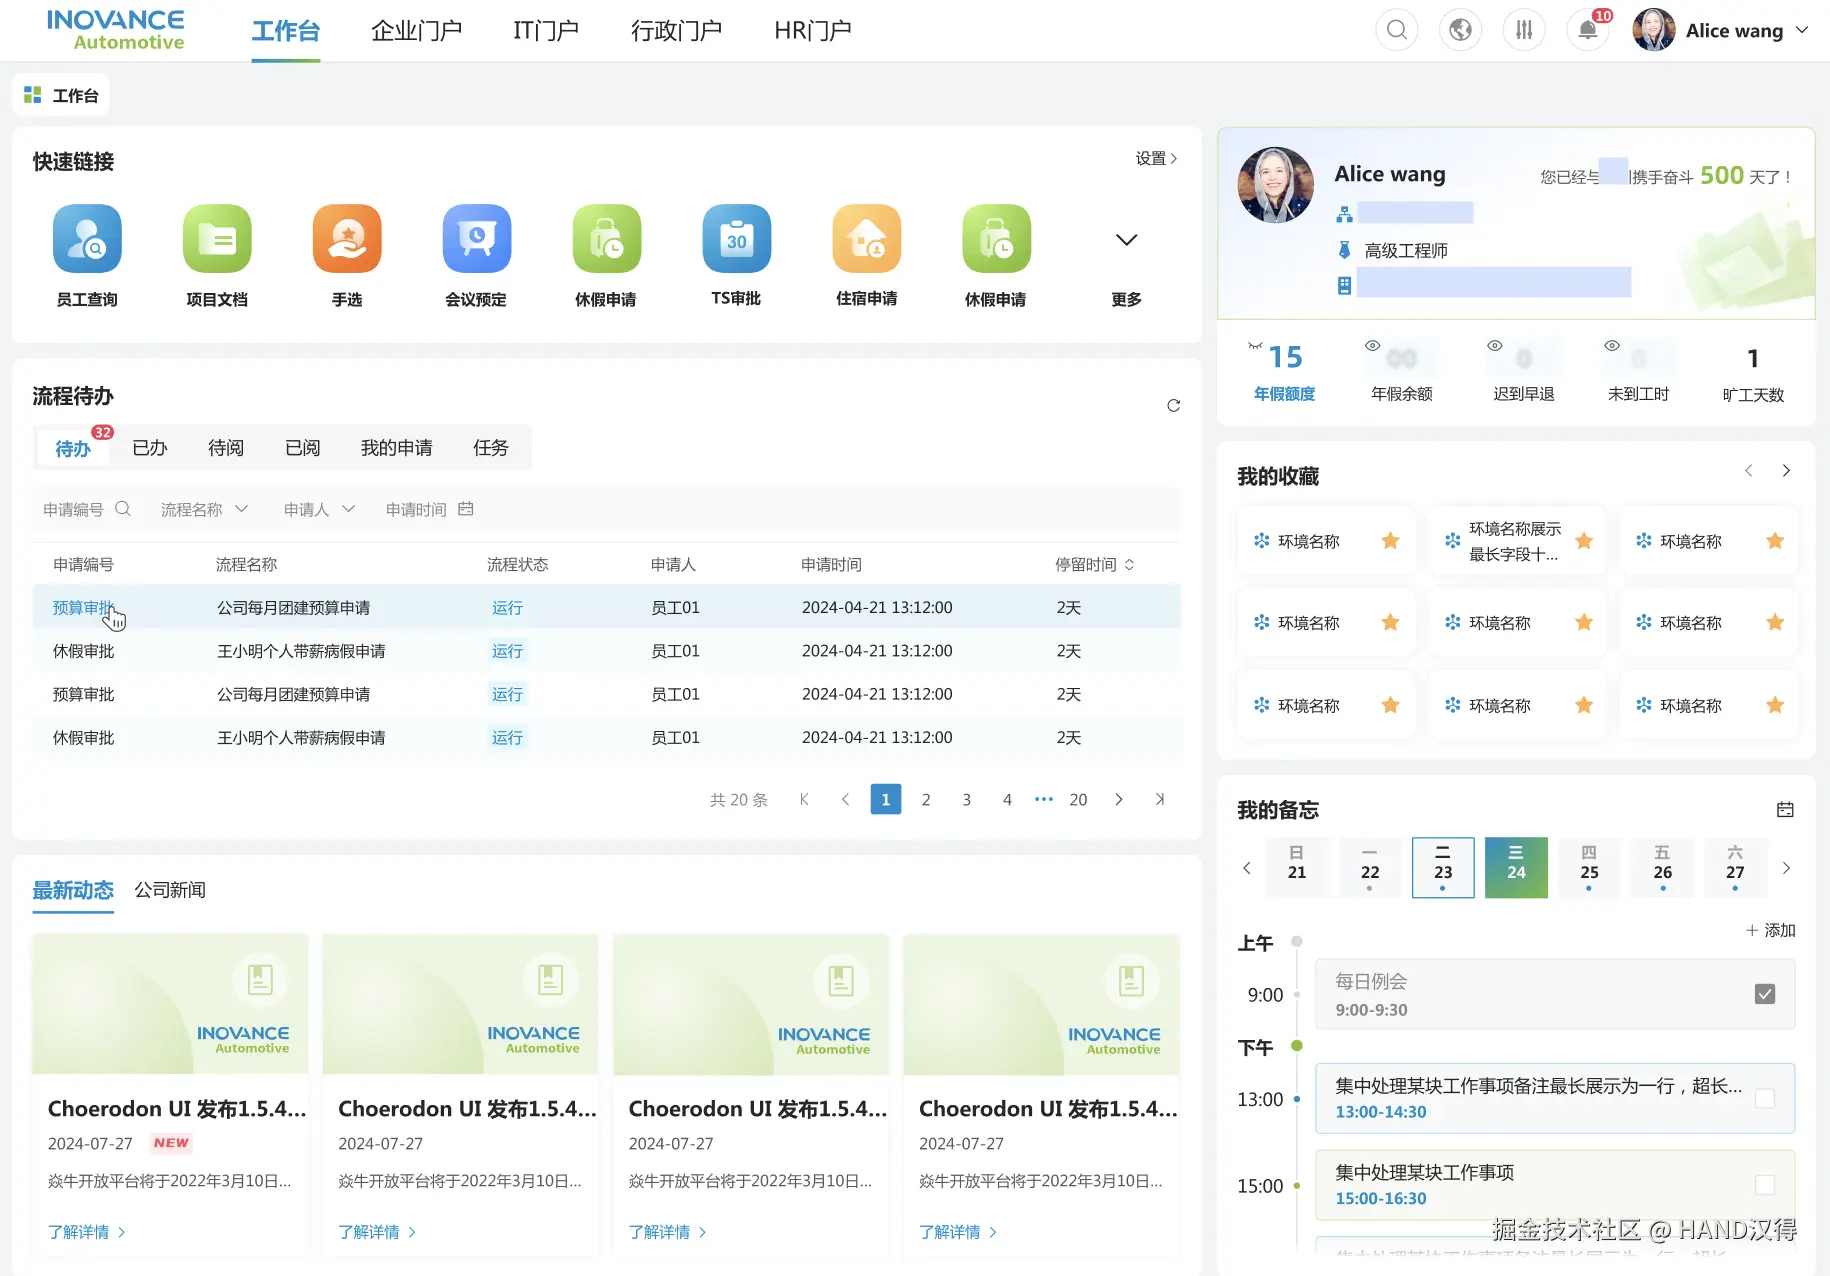Open the calendar icon beside 申请时间 filter
The height and width of the screenshot is (1276, 1830).
[x=466, y=509]
